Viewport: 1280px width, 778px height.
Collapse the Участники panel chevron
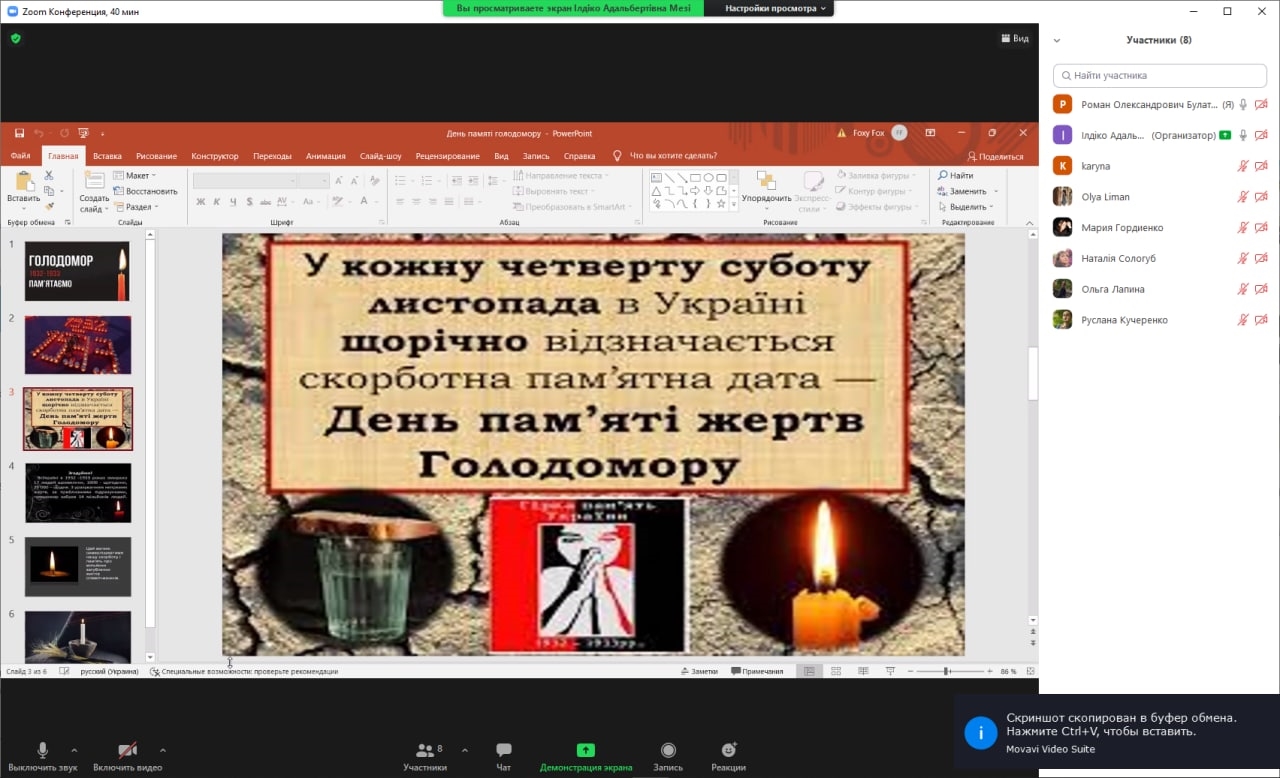[1057, 40]
